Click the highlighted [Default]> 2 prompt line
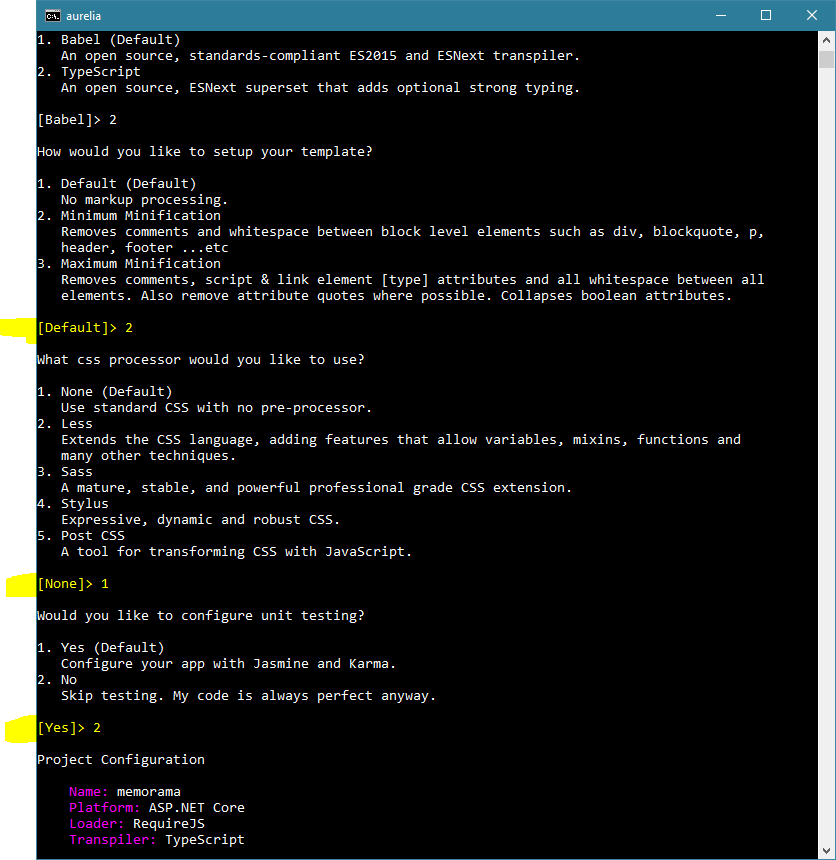 (x=85, y=328)
